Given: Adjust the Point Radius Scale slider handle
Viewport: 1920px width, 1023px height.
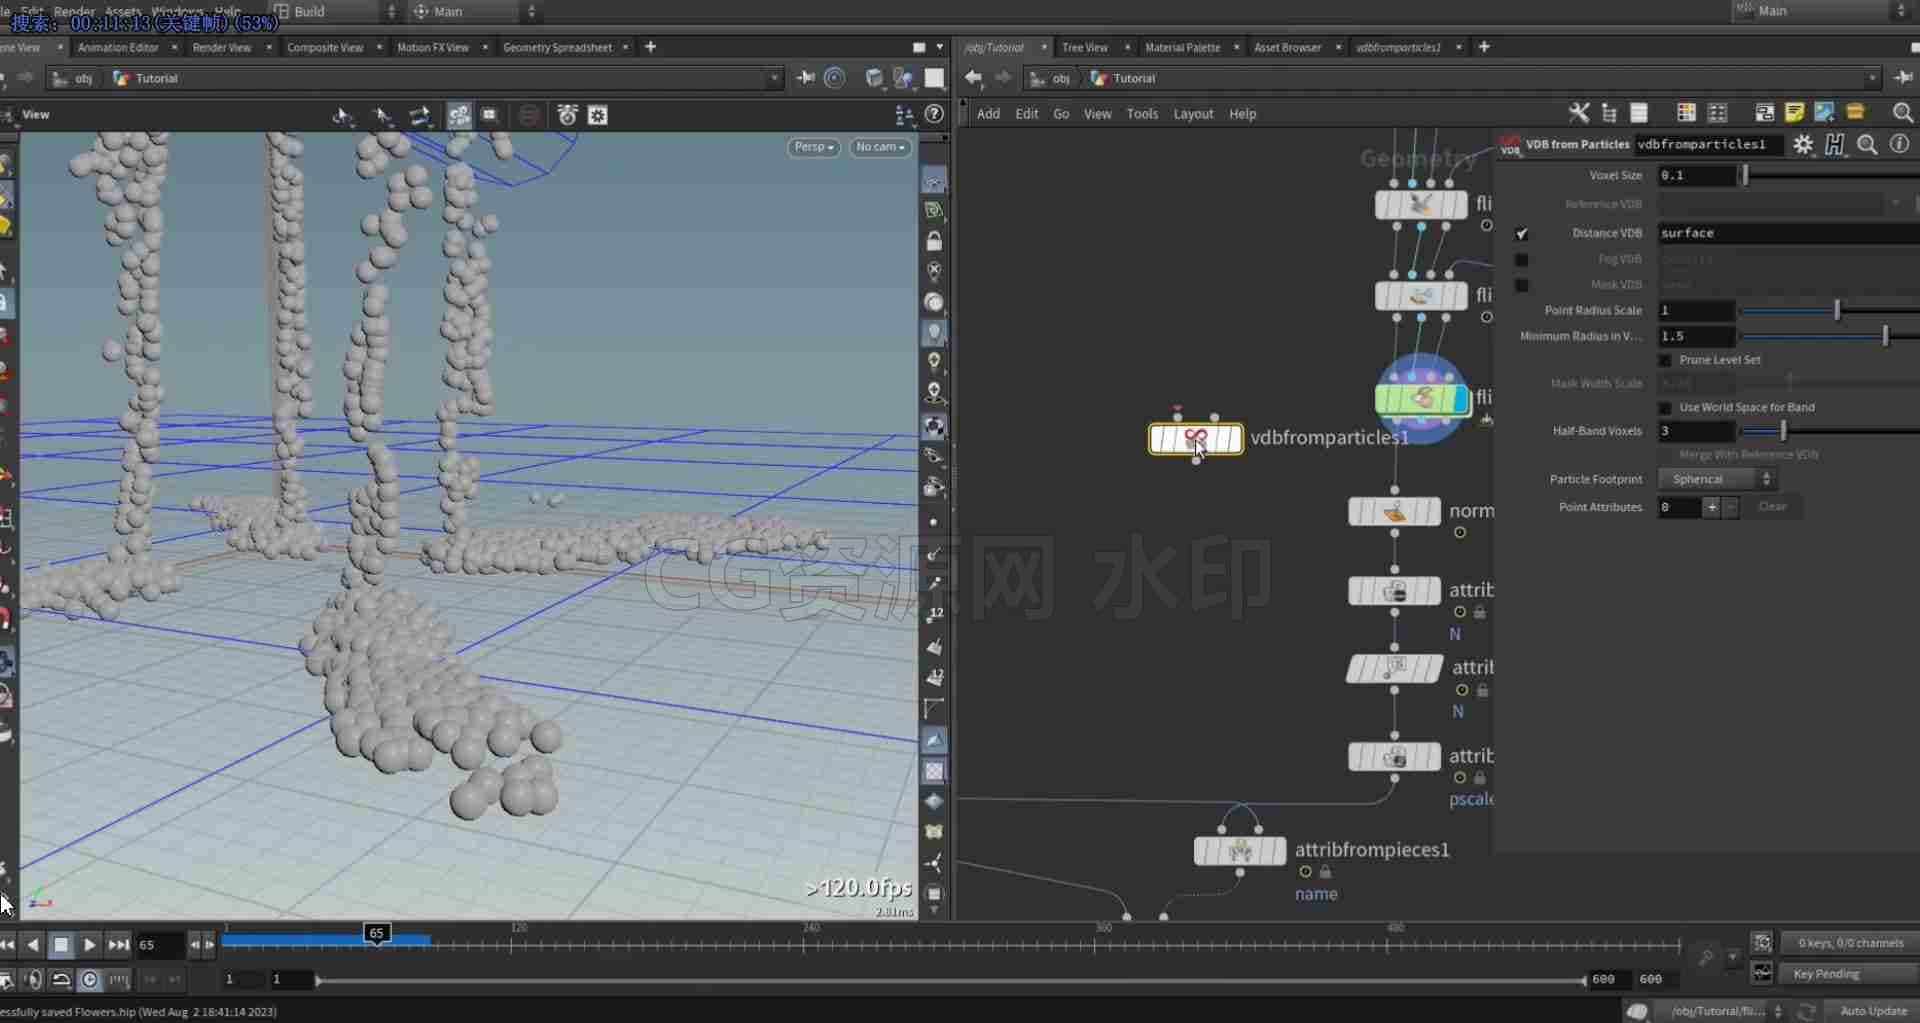Looking at the screenshot, I should coord(1837,310).
